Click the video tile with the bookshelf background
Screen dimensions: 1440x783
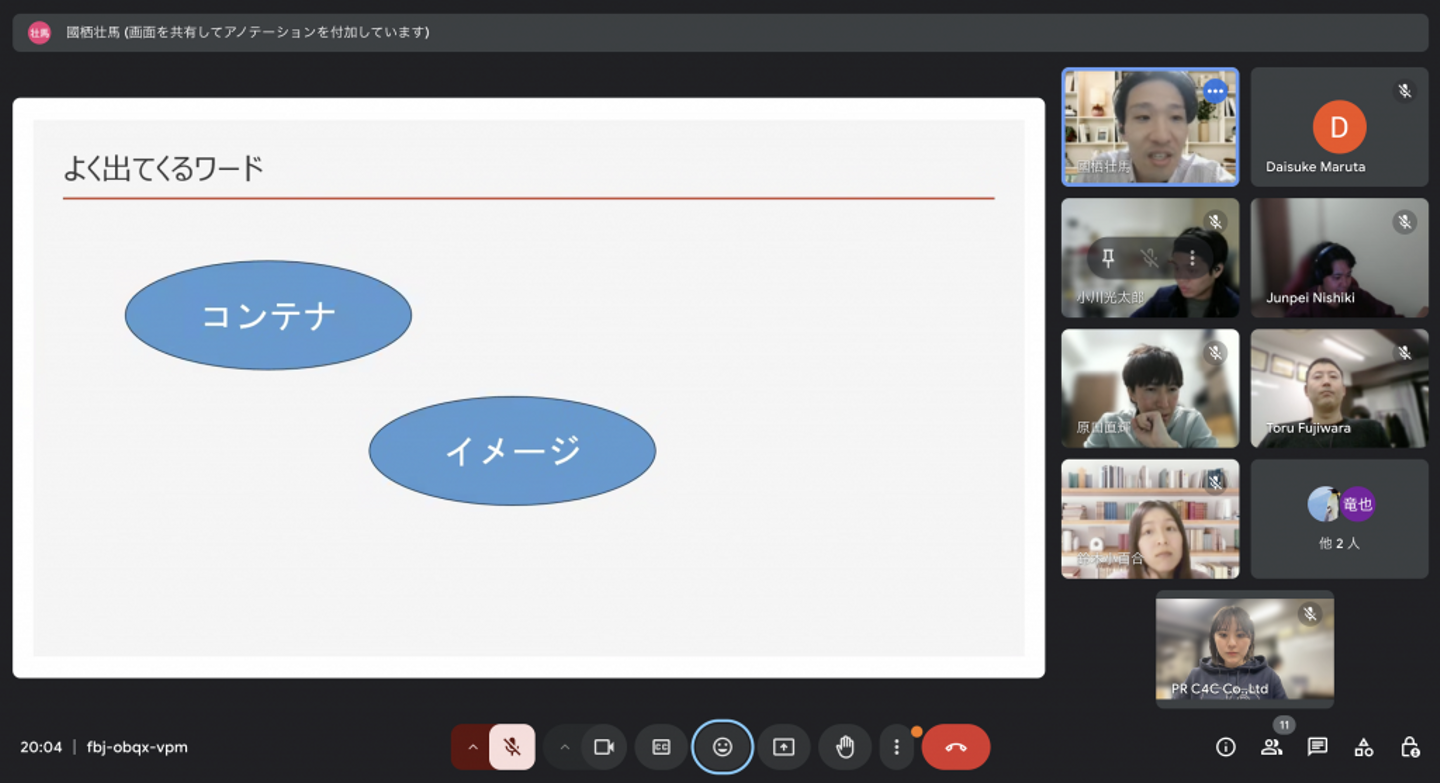(x=1150, y=519)
